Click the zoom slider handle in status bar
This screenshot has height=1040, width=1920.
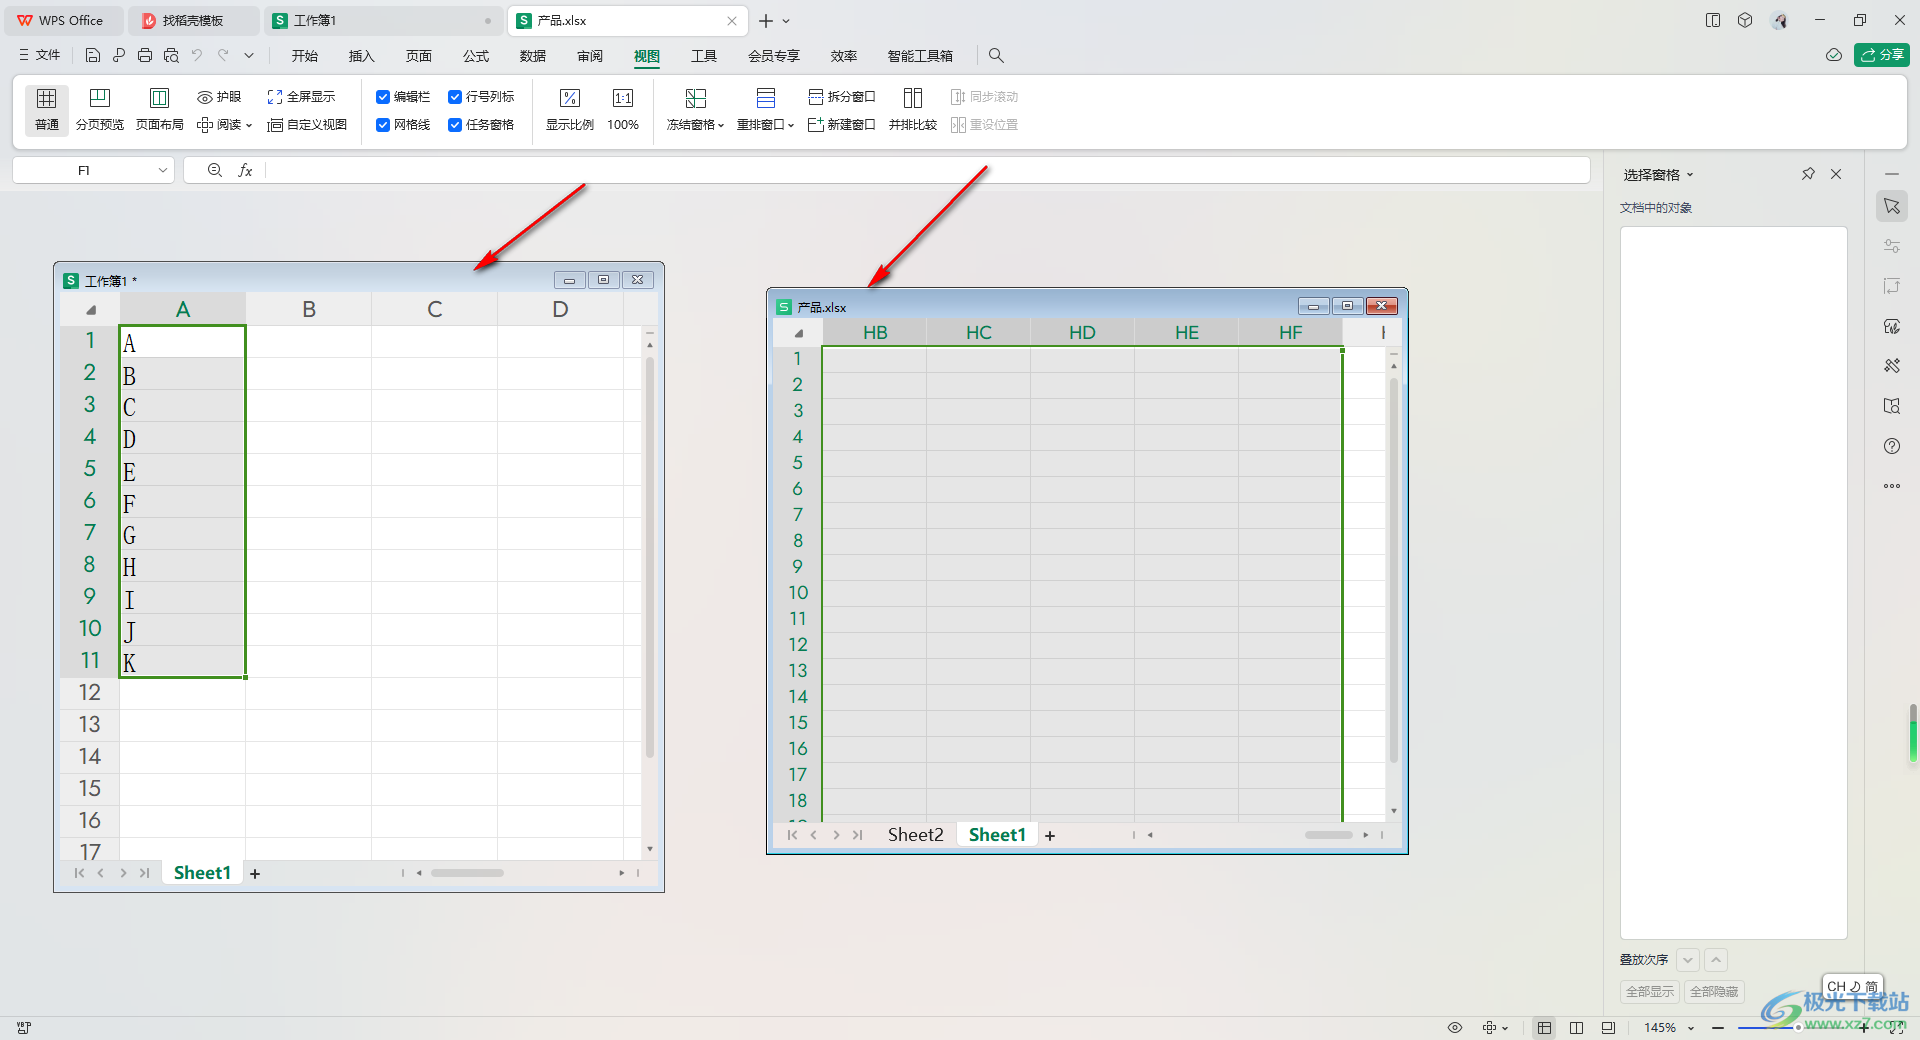point(1797,1028)
